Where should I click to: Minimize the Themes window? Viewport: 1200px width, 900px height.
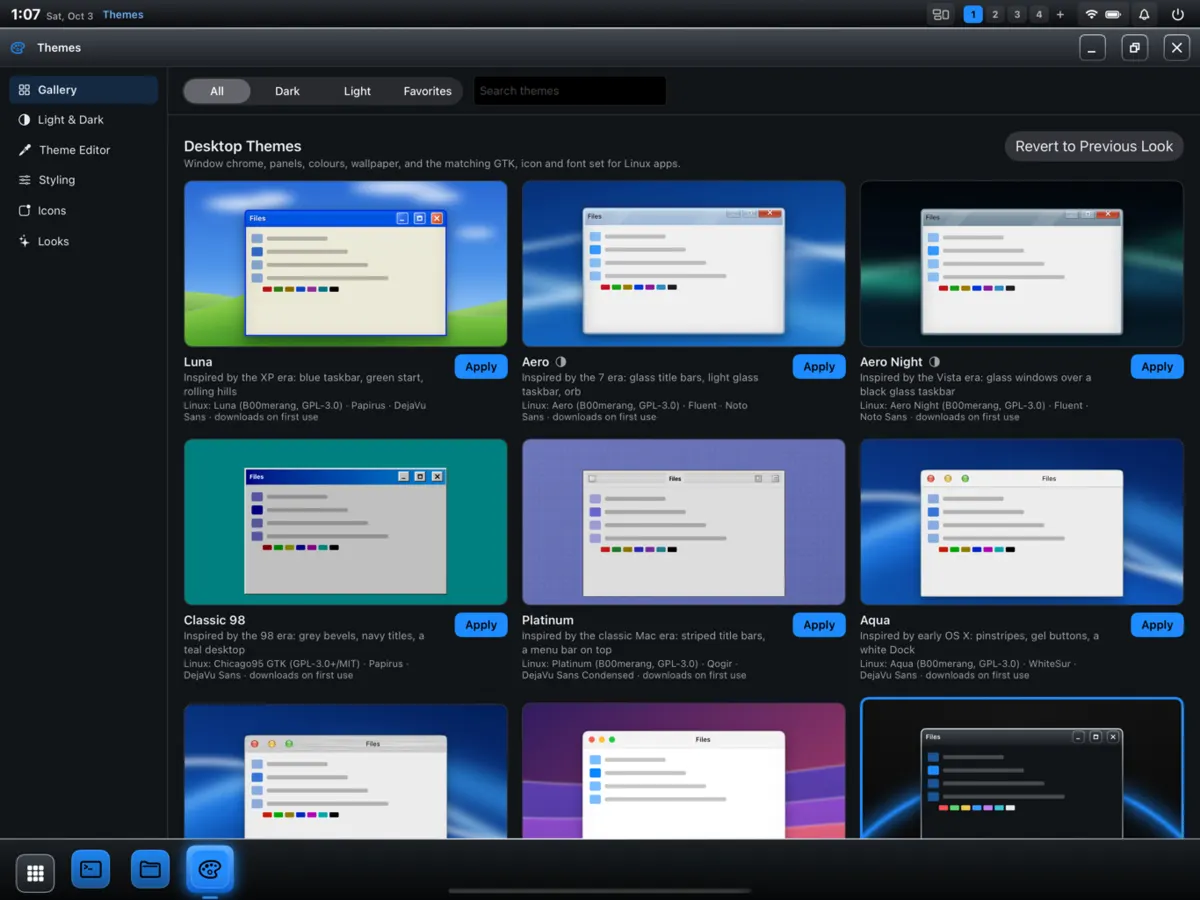coord(1092,48)
